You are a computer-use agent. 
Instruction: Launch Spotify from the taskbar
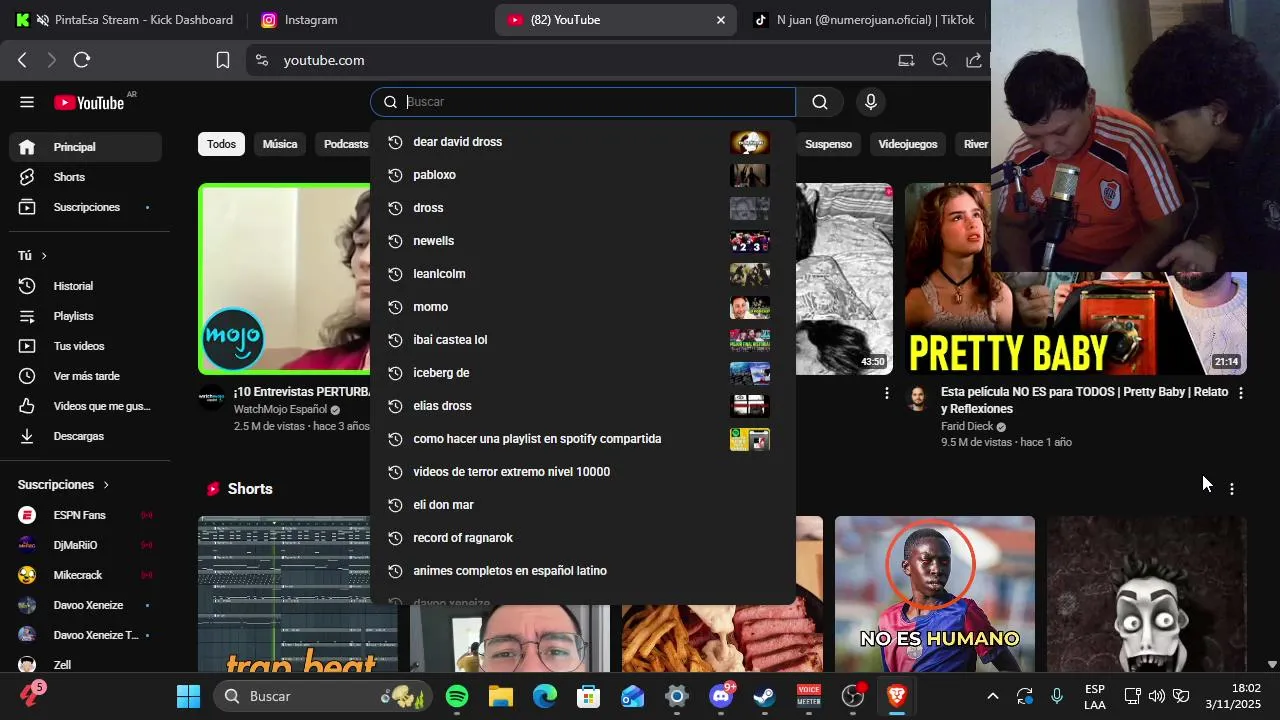[457, 696]
